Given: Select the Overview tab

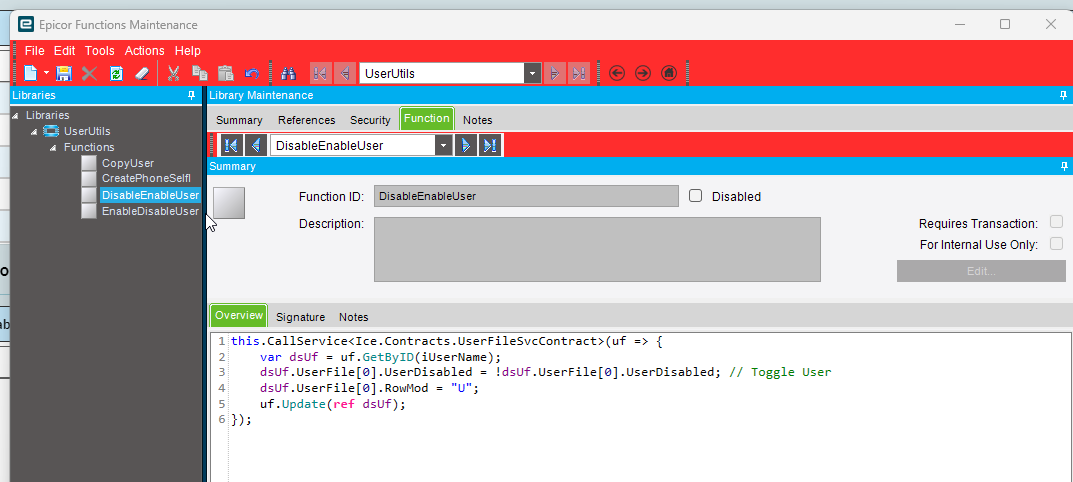Looking at the screenshot, I should click(238, 315).
